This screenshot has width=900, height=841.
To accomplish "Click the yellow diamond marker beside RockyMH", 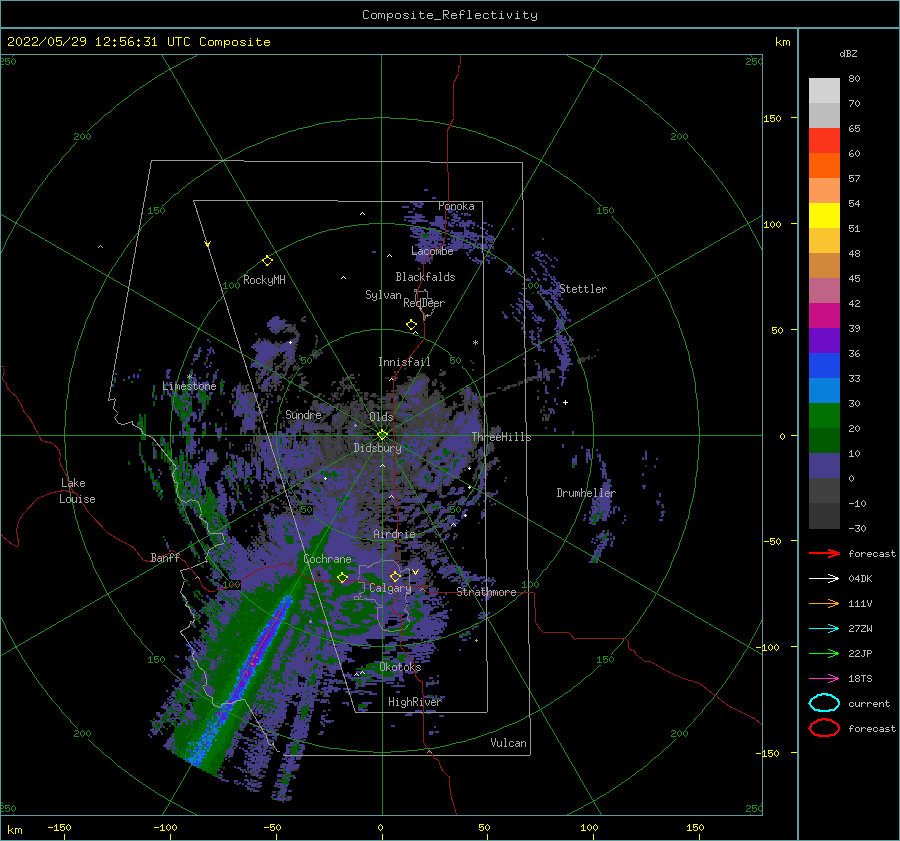I will pos(267,261).
